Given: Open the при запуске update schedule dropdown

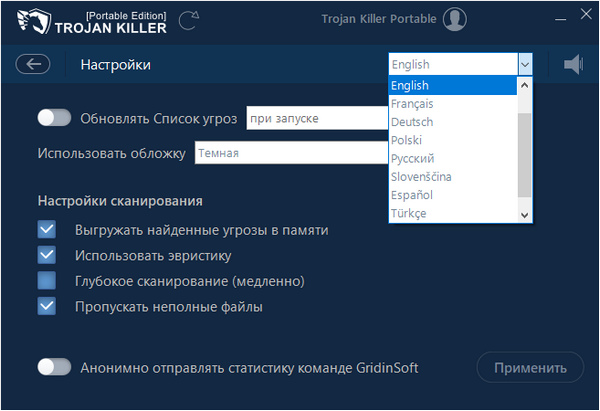Looking at the screenshot, I should pos(317,118).
